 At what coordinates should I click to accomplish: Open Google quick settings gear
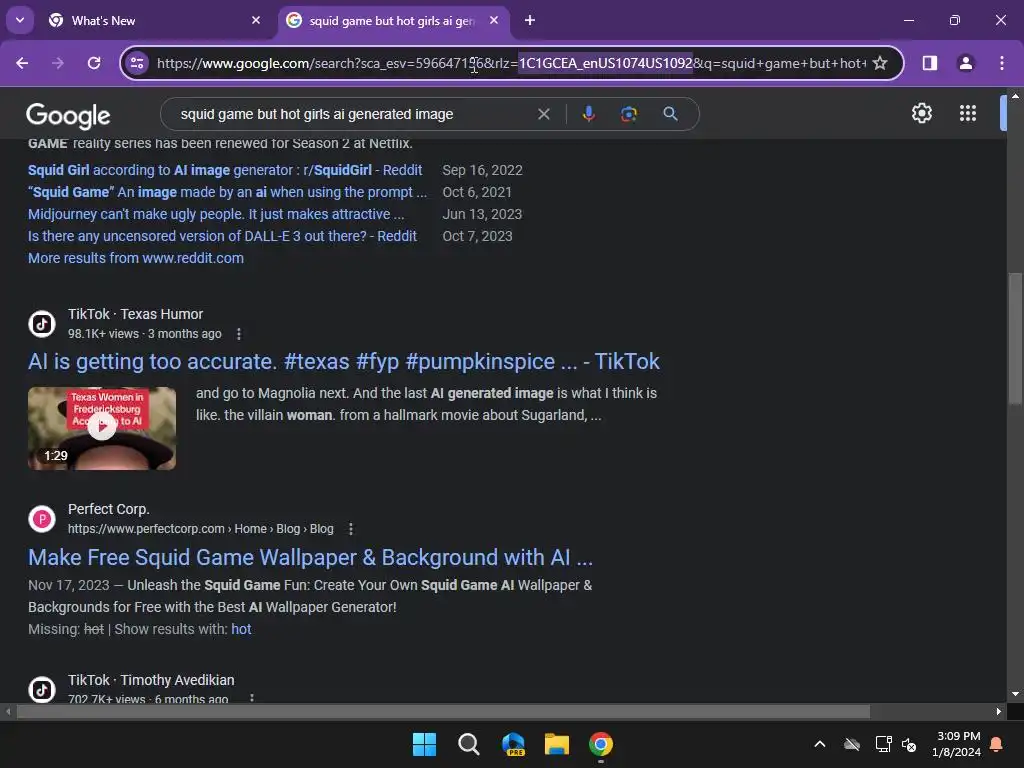click(921, 113)
